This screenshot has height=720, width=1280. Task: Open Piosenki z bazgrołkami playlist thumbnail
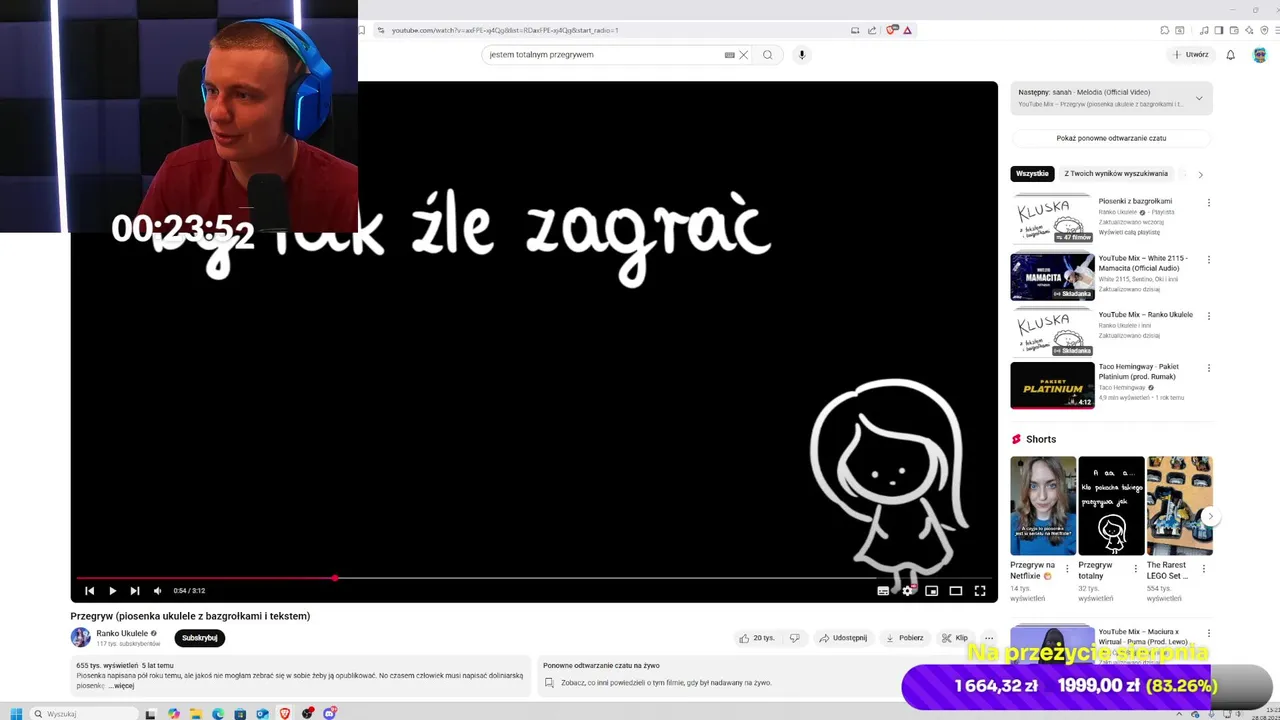1052,219
